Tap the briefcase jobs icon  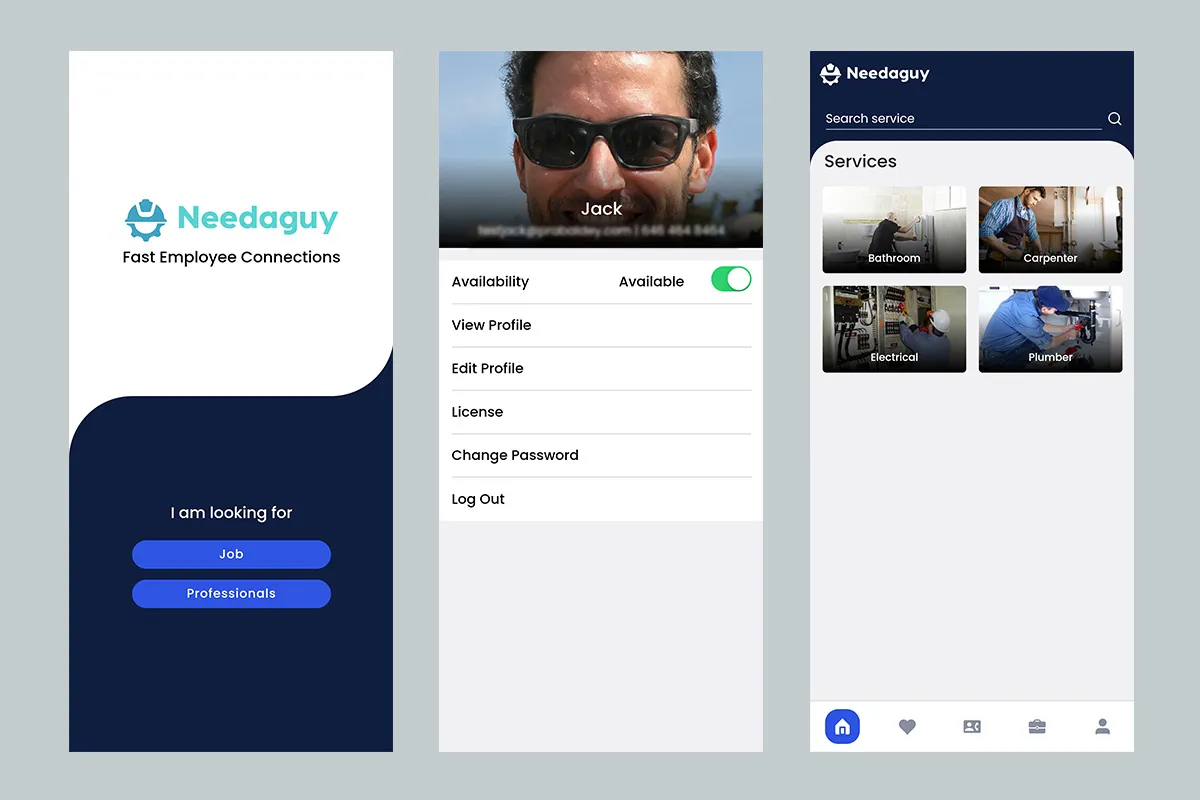click(x=1037, y=727)
